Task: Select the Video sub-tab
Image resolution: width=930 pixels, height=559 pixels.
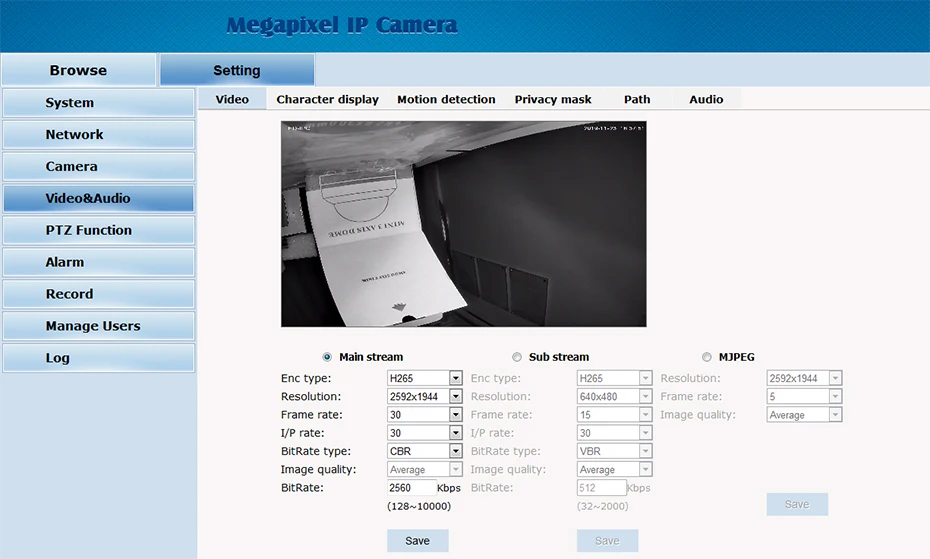Action: tap(232, 99)
